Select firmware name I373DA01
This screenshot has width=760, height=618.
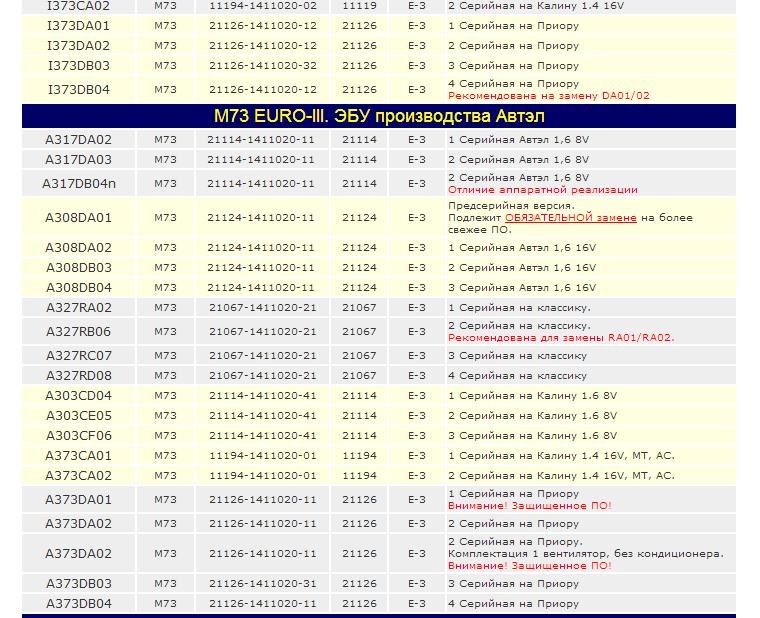pyautogui.click(x=79, y=26)
